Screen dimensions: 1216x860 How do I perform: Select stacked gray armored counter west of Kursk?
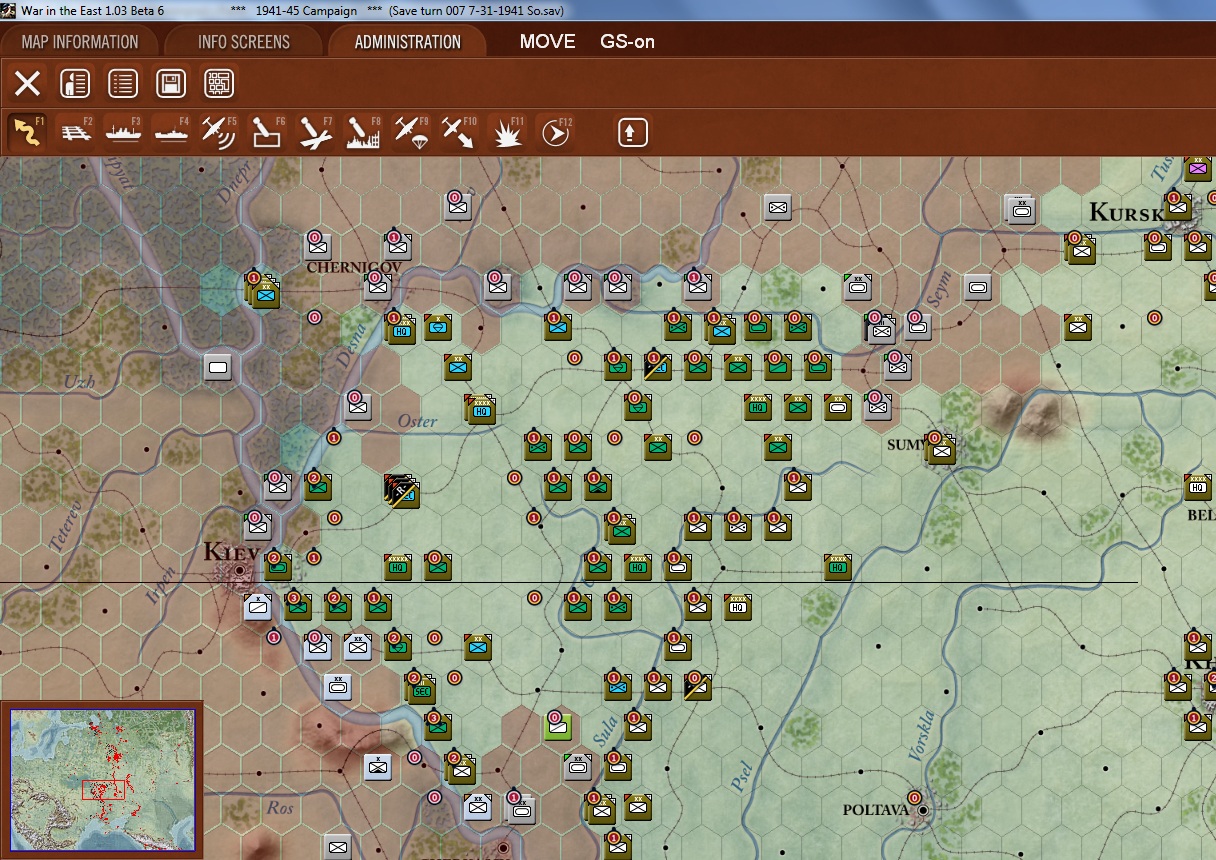pyautogui.click(x=1021, y=209)
